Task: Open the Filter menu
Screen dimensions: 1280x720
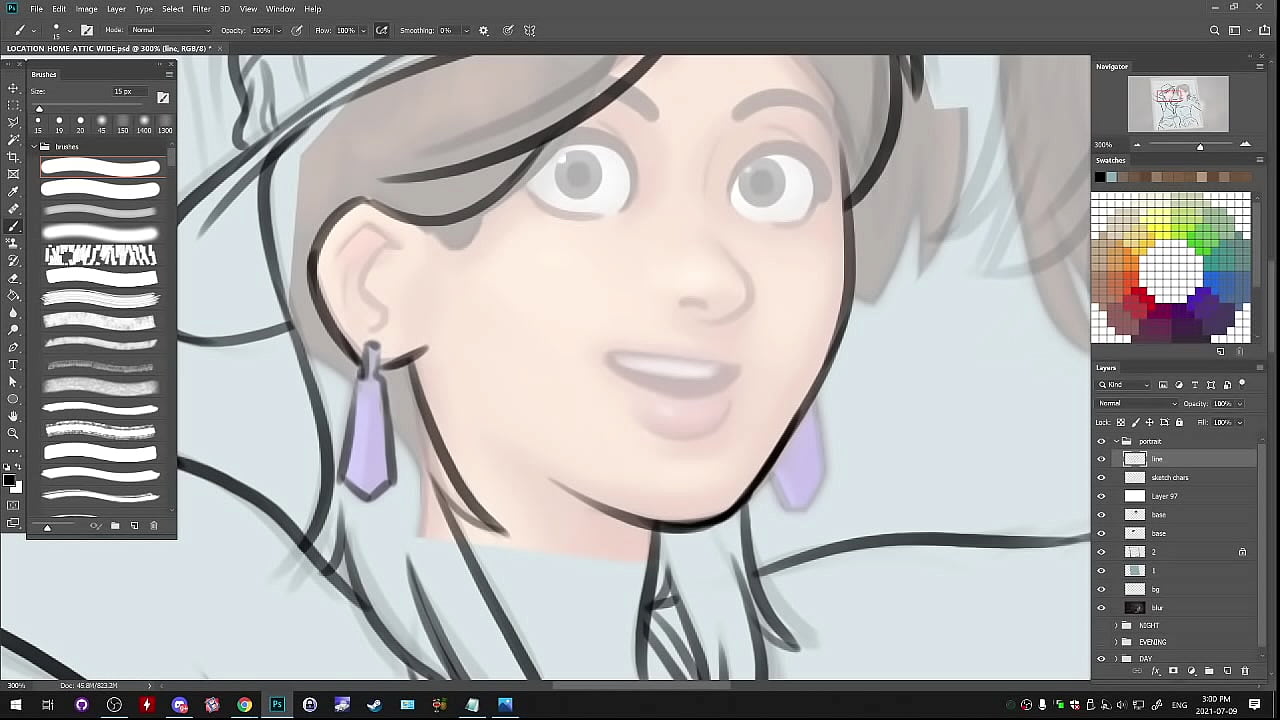Action: (x=201, y=9)
